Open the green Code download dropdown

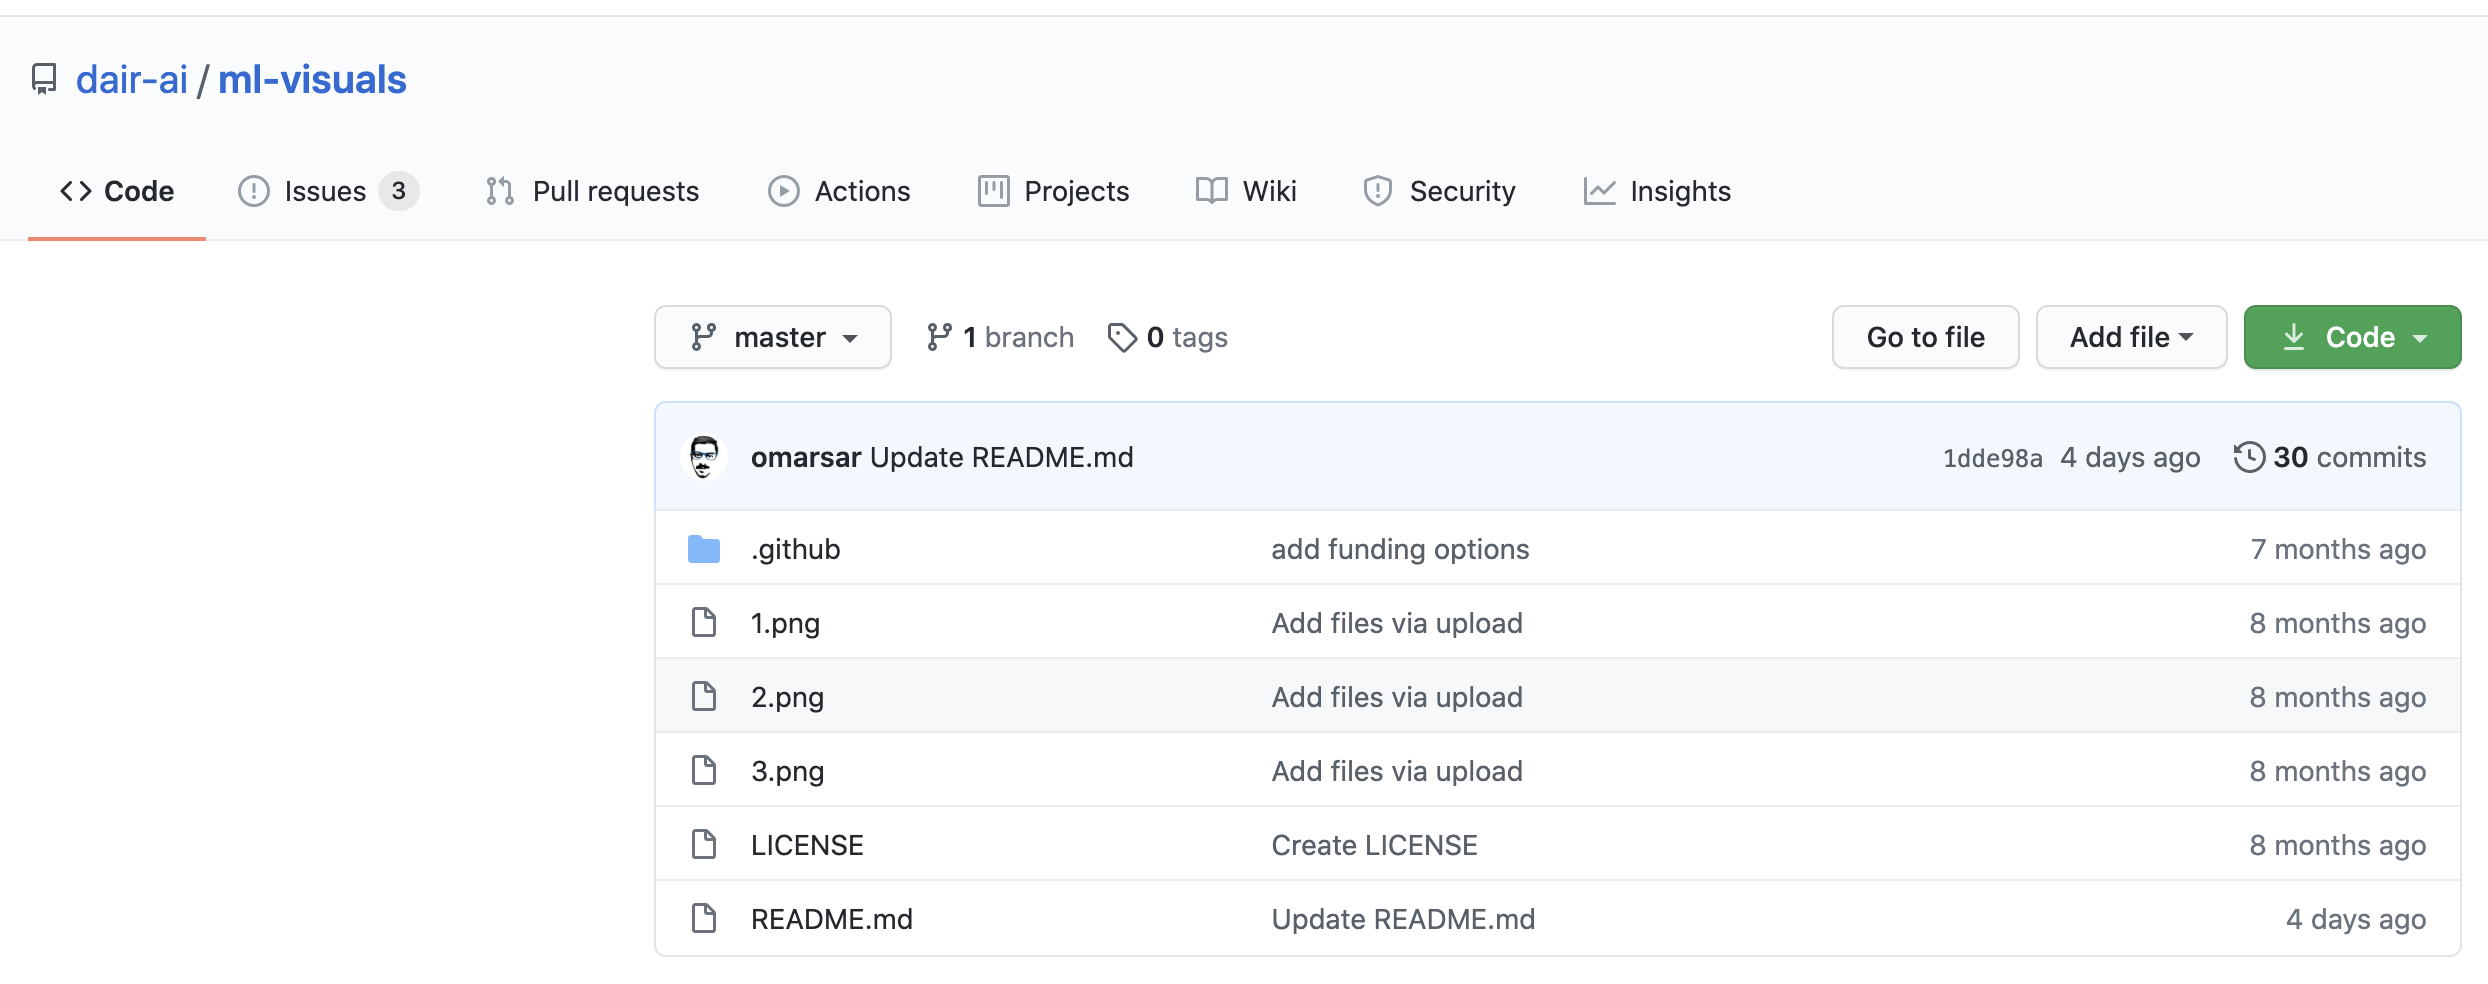point(2352,338)
